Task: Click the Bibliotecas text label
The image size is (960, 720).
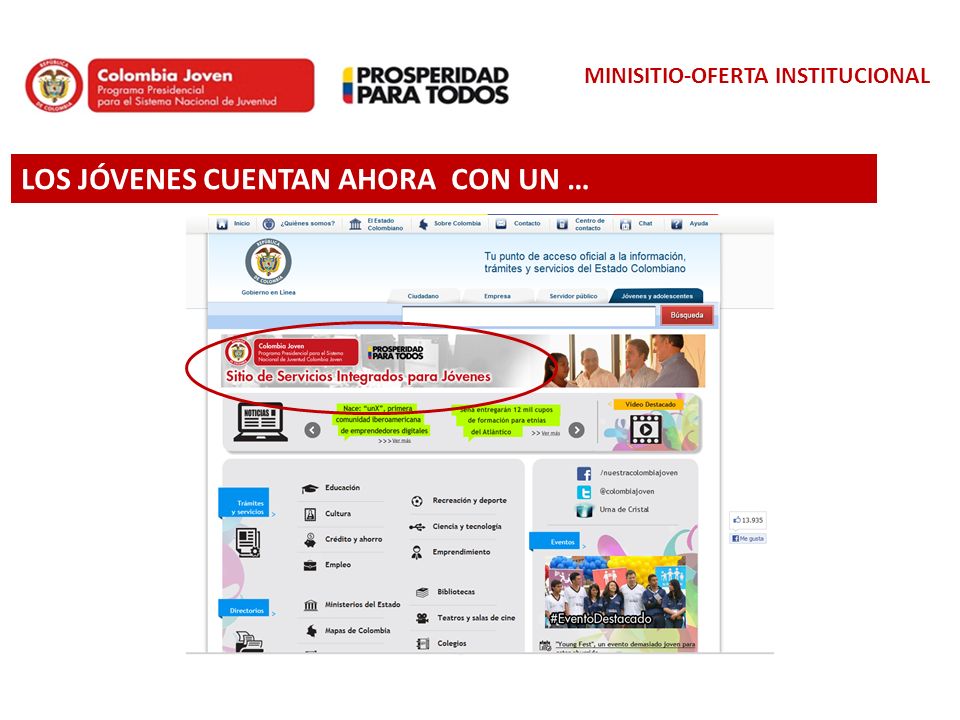Action: pos(456,592)
